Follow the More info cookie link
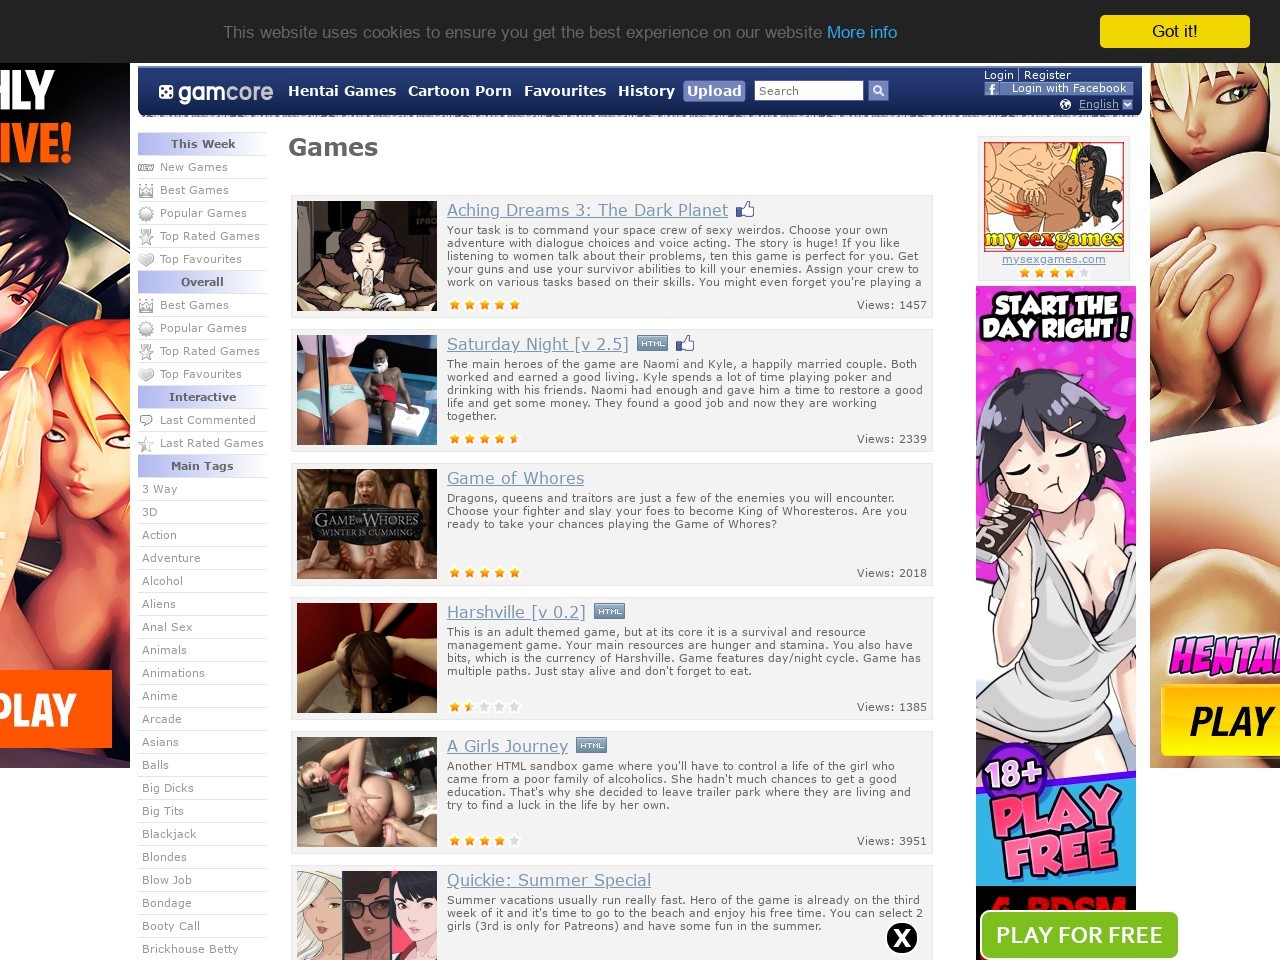This screenshot has width=1280, height=960. pyautogui.click(x=861, y=32)
